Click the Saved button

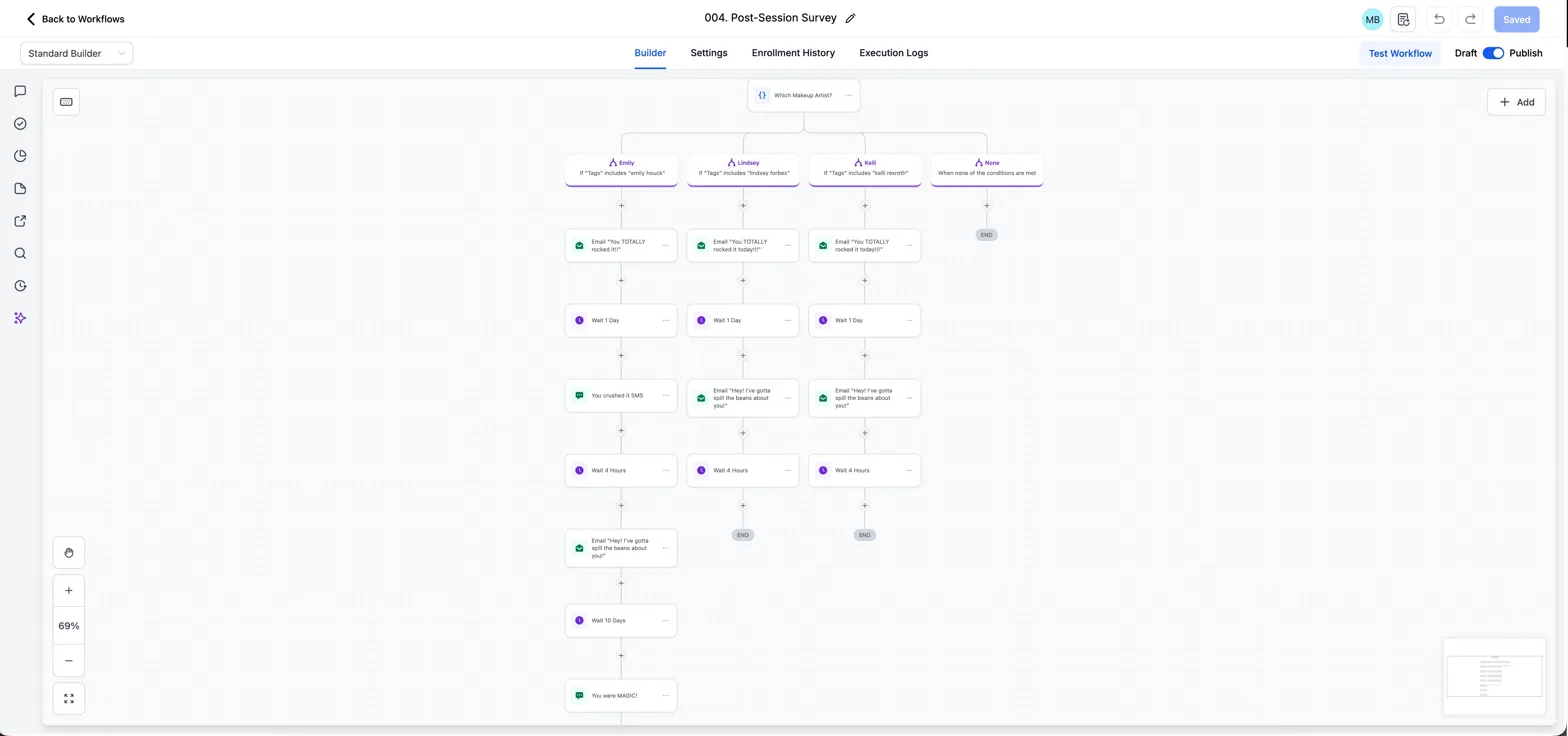[1516, 19]
